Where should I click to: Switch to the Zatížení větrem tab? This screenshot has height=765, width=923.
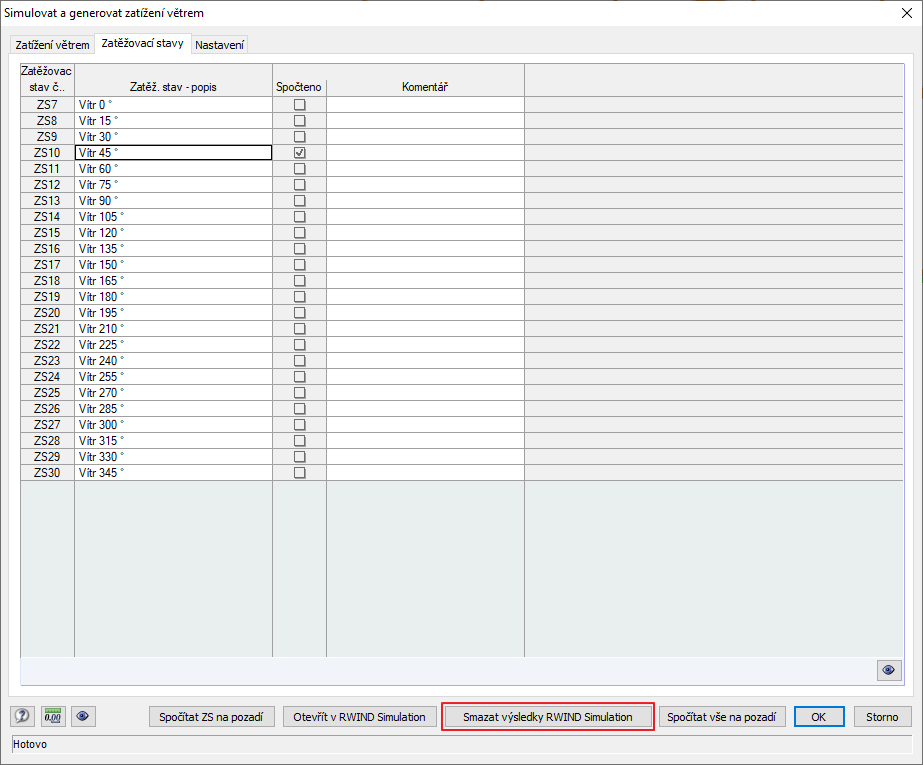point(52,44)
